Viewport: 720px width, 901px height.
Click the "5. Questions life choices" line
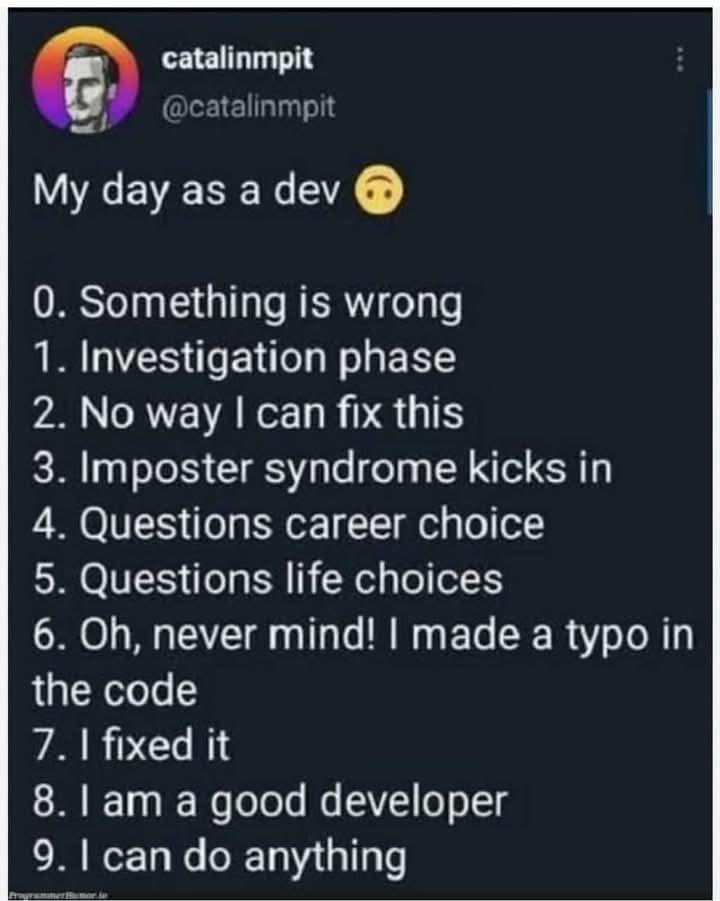pos(267,579)
